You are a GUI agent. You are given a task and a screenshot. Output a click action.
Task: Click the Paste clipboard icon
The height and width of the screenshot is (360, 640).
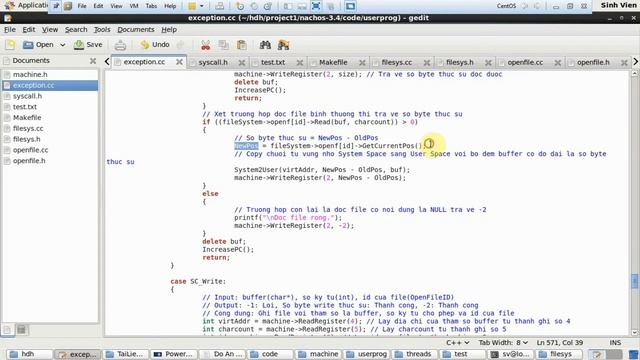pos(242,45)
